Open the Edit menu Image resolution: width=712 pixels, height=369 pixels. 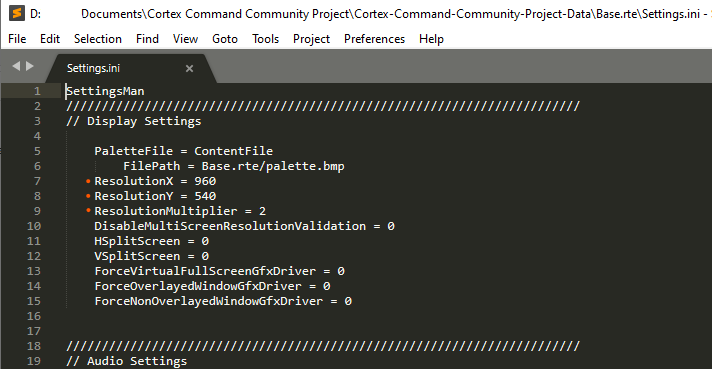tap(50, 39)
